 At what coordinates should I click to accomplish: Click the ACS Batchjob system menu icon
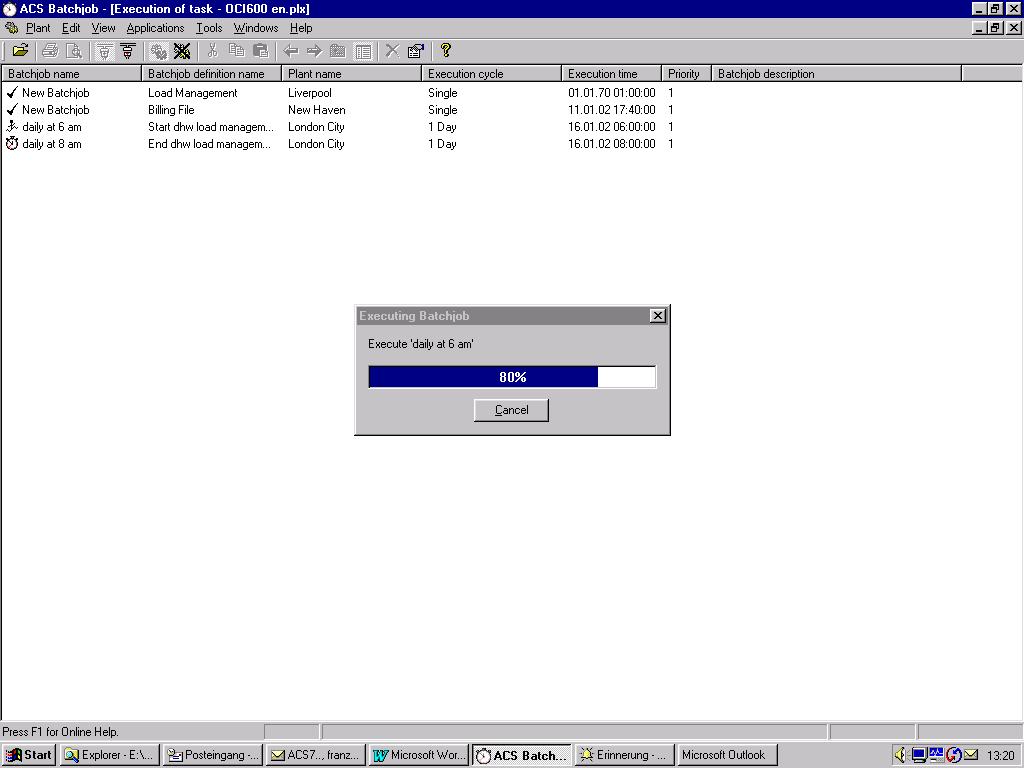tap(9, 8)
